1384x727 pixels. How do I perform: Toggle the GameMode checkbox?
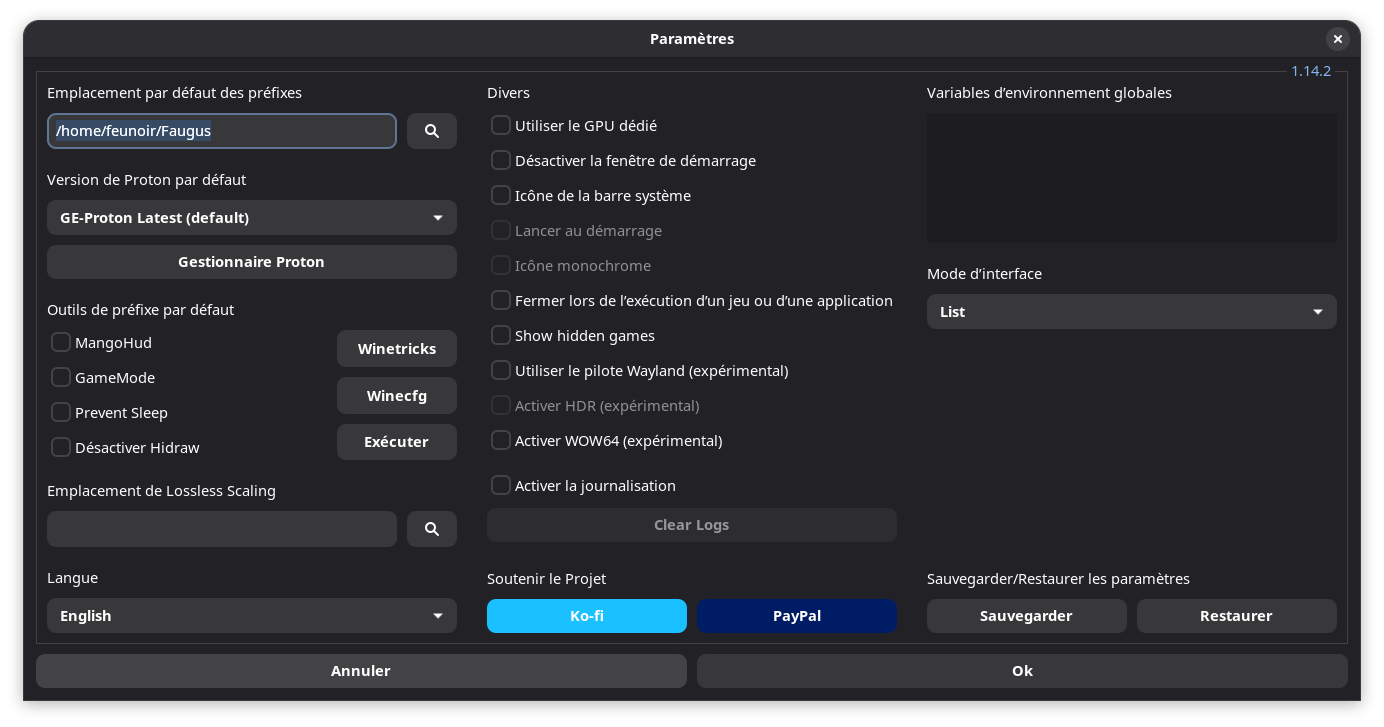[x=61, y=378]
